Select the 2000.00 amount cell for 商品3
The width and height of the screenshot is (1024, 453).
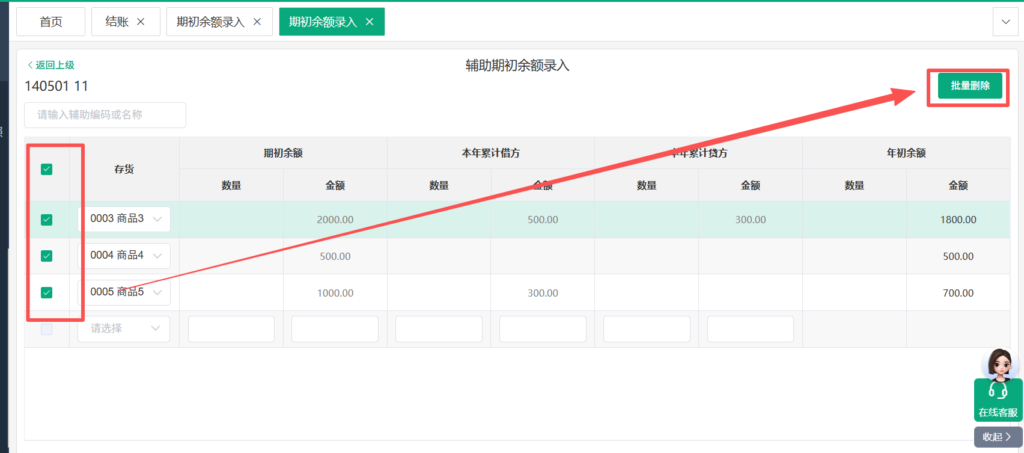(x=334, y=220)
